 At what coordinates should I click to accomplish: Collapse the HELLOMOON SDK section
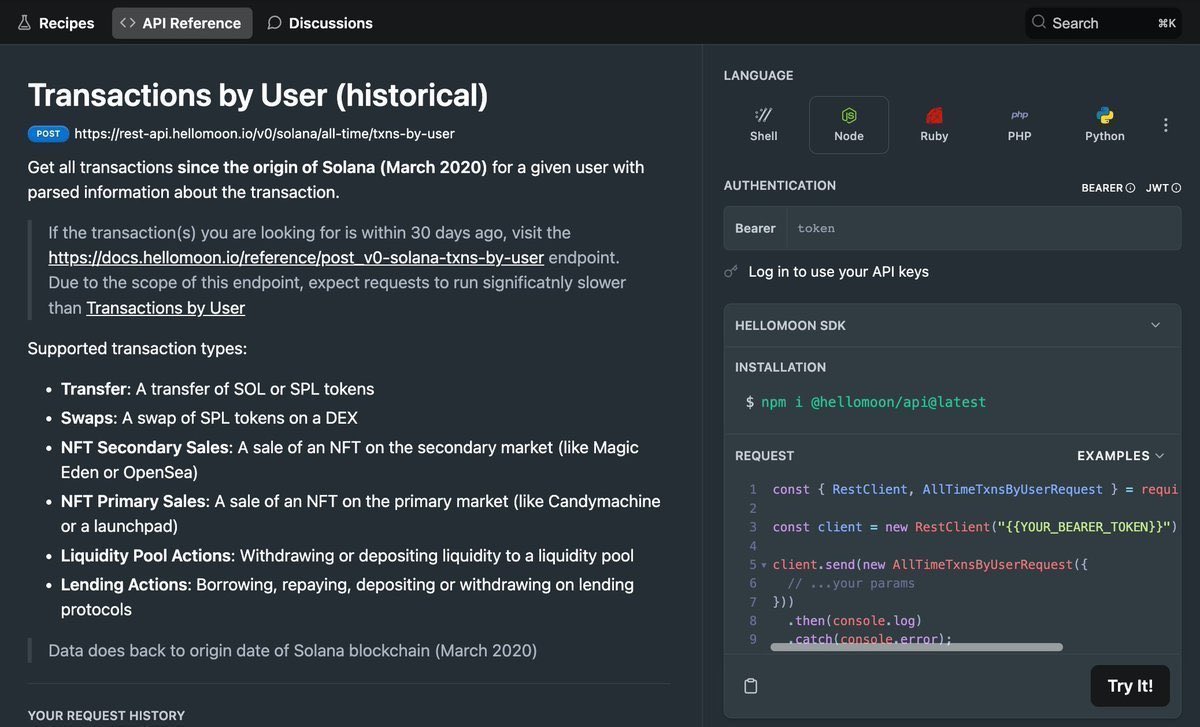point(1155,325)
